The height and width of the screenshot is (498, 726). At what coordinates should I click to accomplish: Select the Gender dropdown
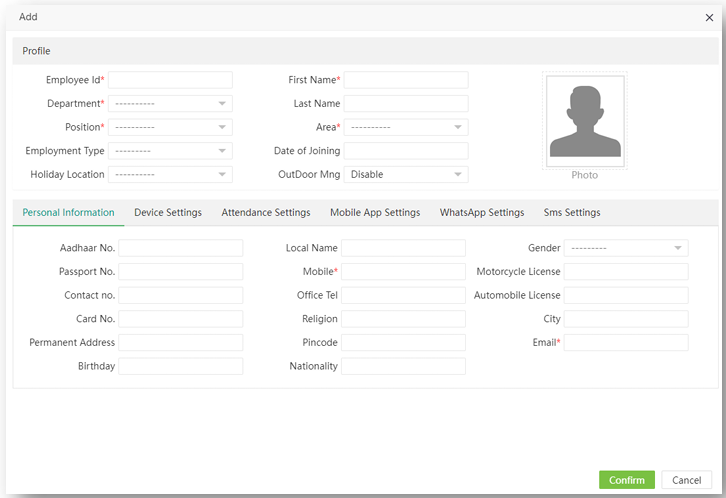pos(625,248)
